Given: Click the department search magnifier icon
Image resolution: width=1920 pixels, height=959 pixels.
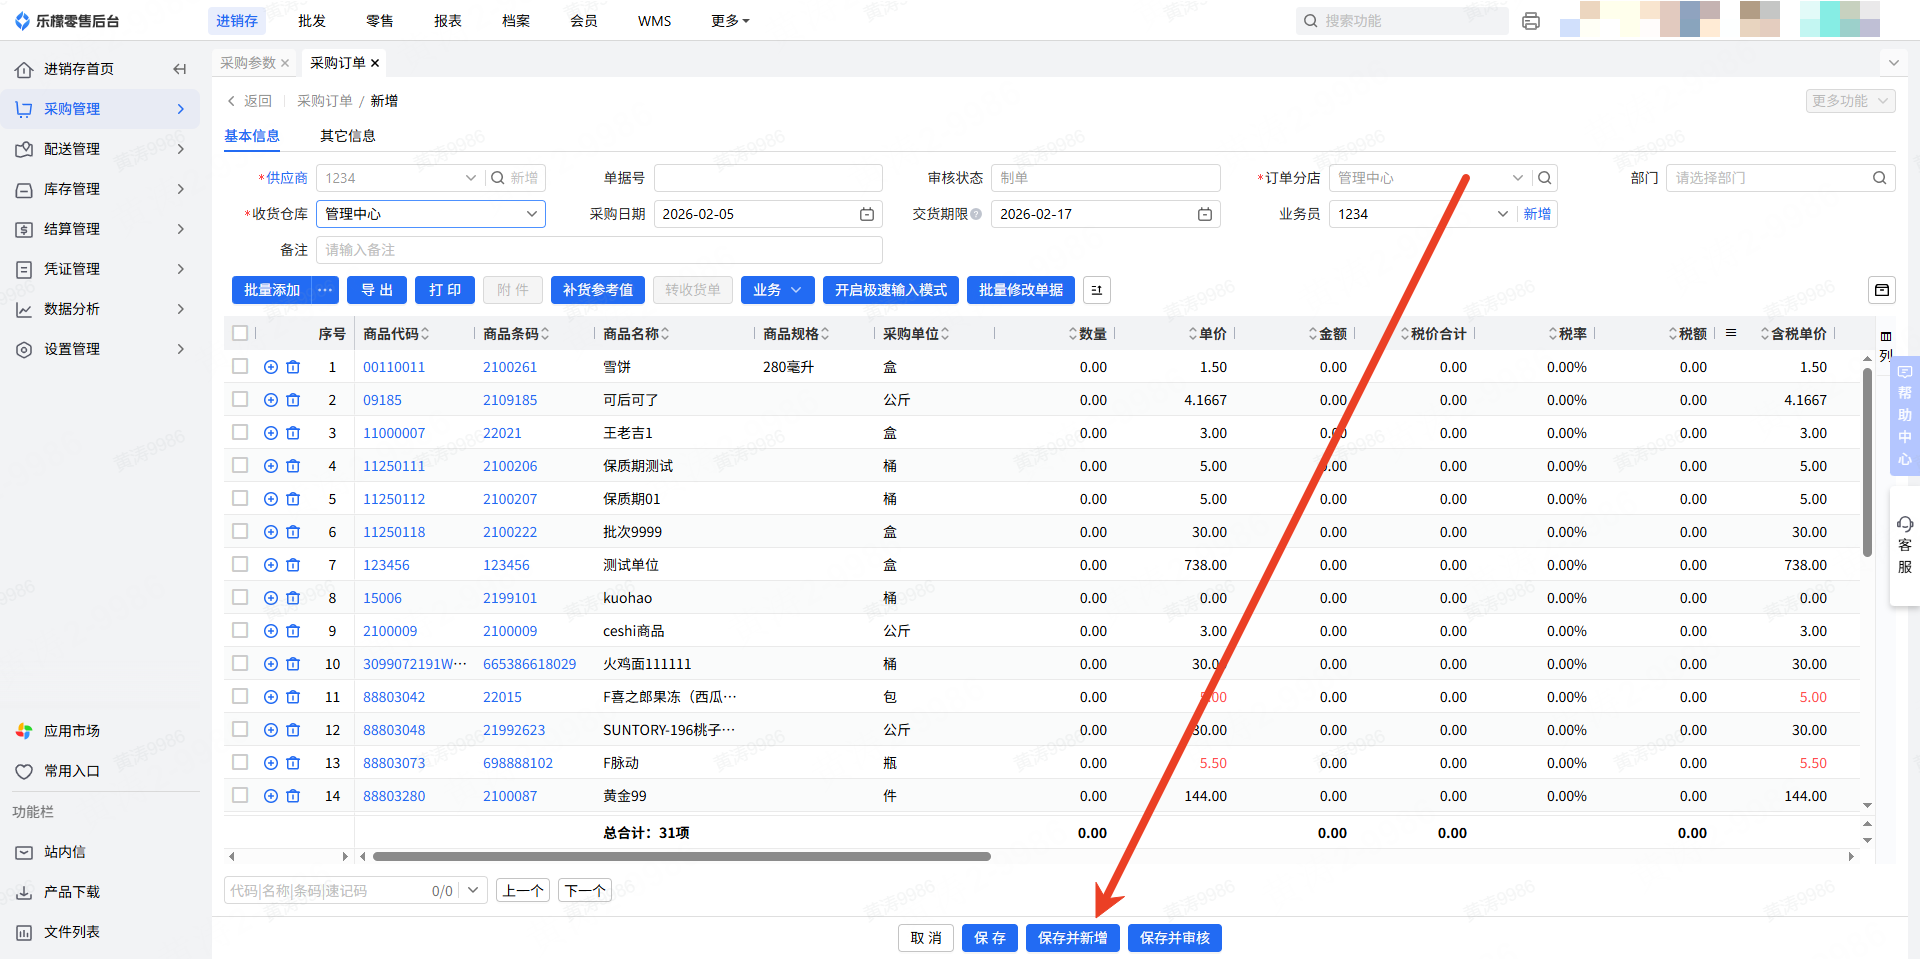Looking at the screenshot, I should pos(1879,178).
